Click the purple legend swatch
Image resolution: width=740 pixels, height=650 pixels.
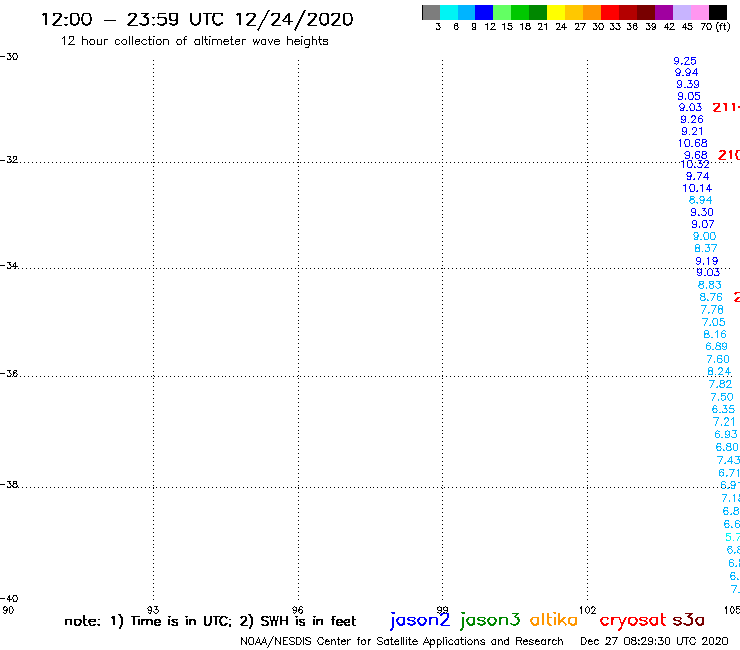point(664,12)
